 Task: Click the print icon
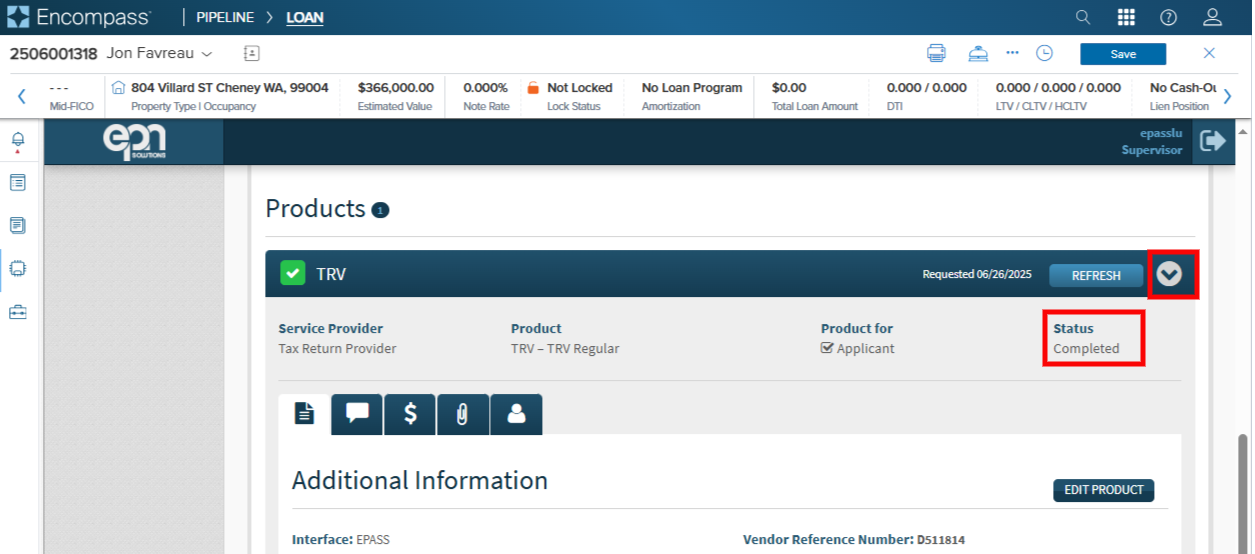pos(936,53)
